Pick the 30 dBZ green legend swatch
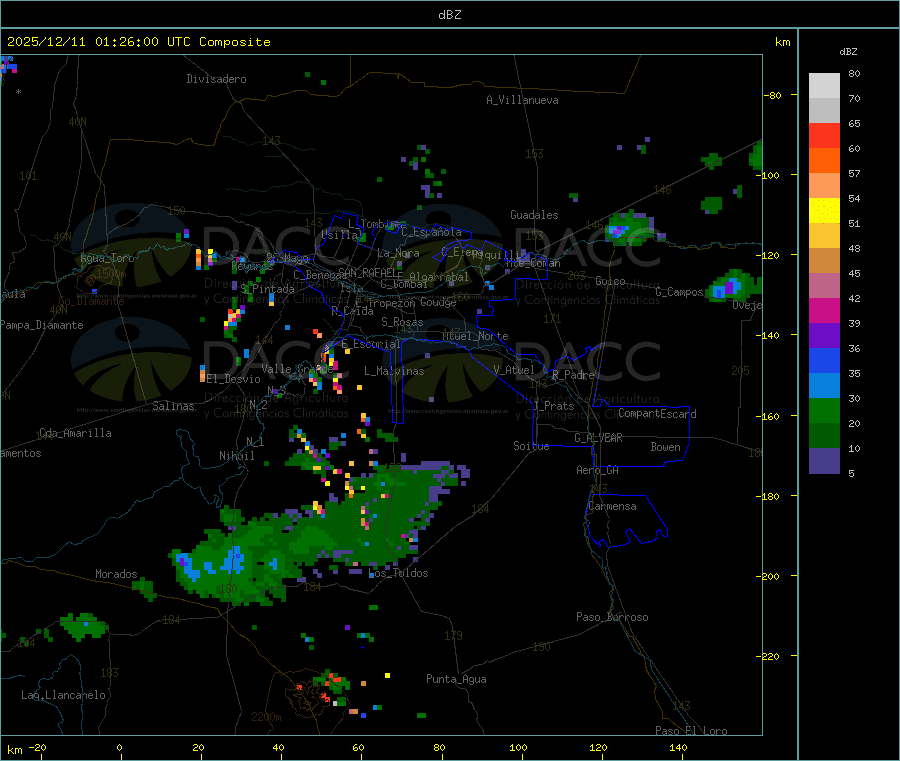The width and height of the screenshot is (900, 761). click(824, 410)
